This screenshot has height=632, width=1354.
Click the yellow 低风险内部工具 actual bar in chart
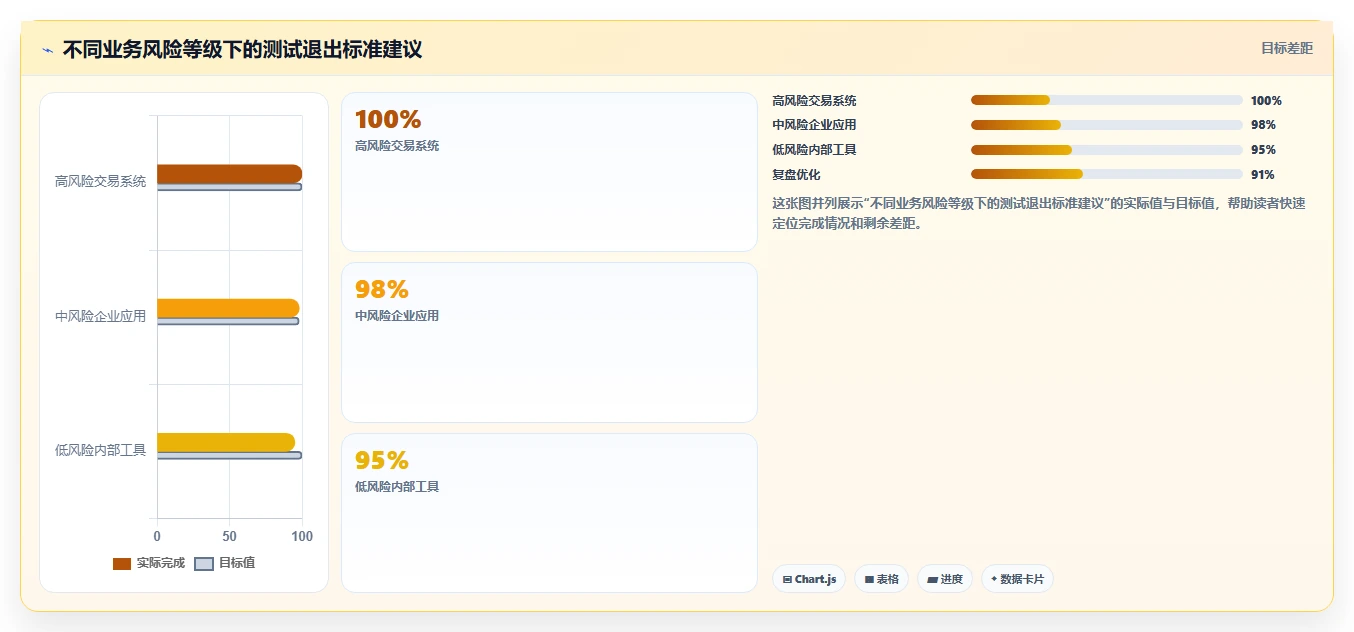[226, 442]
